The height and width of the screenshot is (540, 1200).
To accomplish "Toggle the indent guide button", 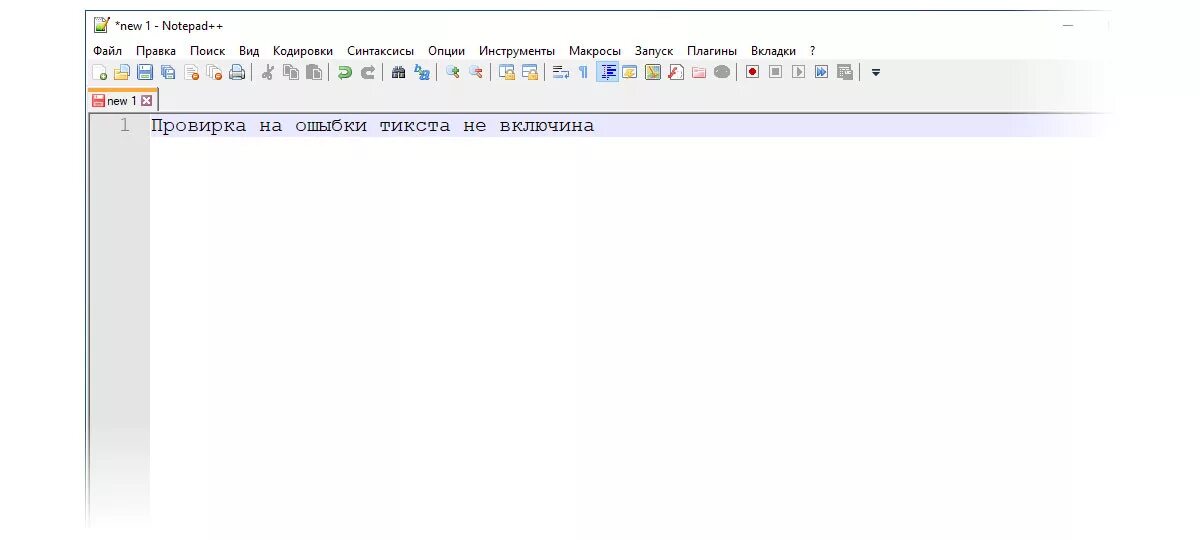I will pyautogui.click(x=607, y=72).
